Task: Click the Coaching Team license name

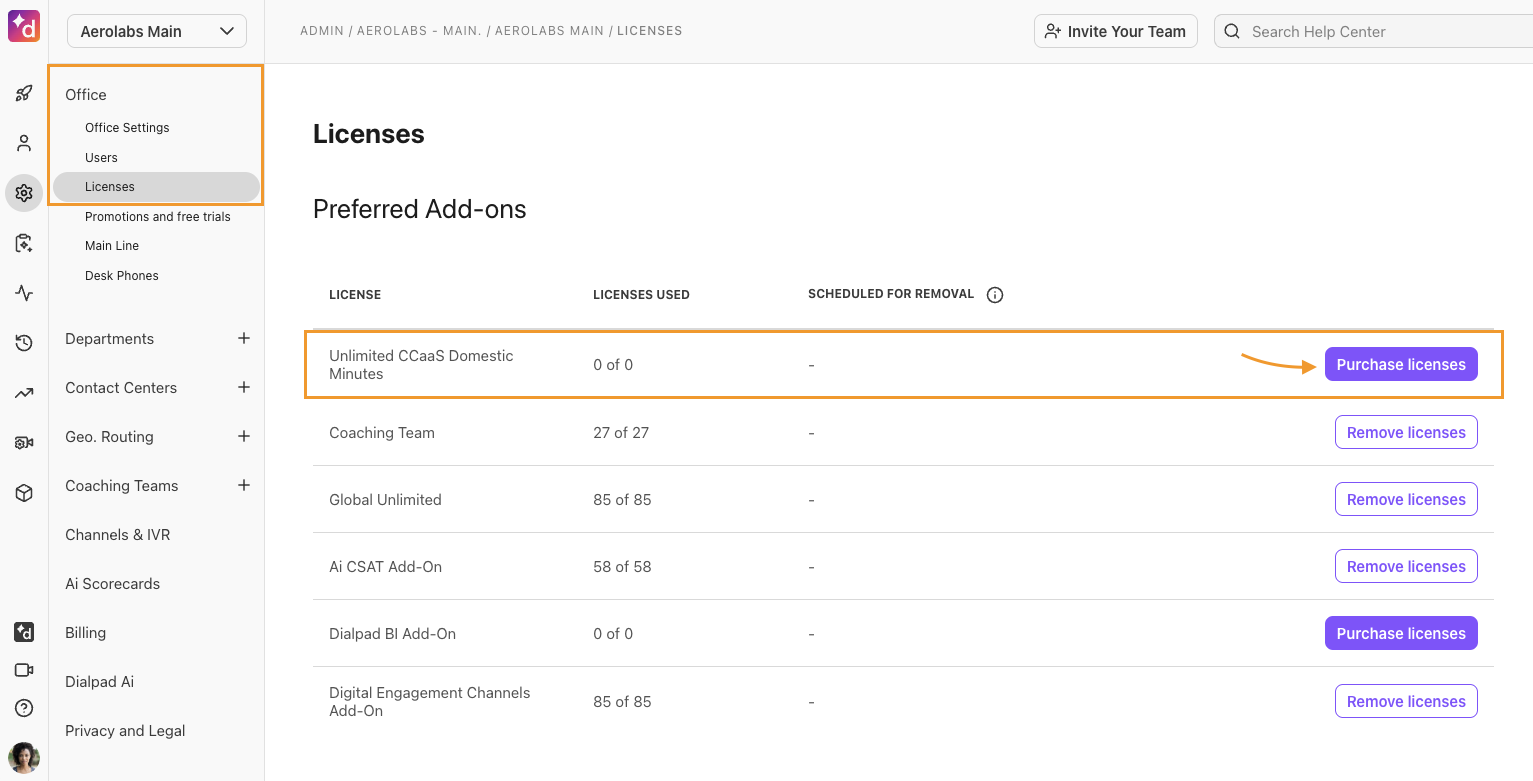Action: click(382, 433)
